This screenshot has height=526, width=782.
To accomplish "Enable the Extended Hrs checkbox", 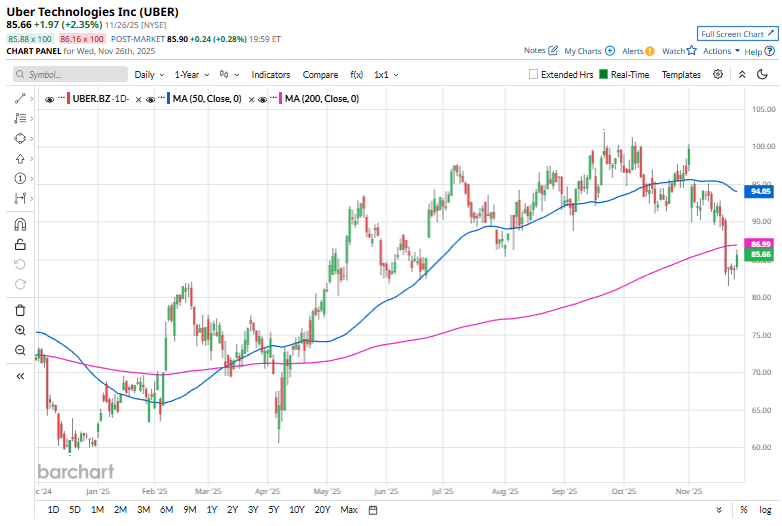I will click(x=534, y=74).
